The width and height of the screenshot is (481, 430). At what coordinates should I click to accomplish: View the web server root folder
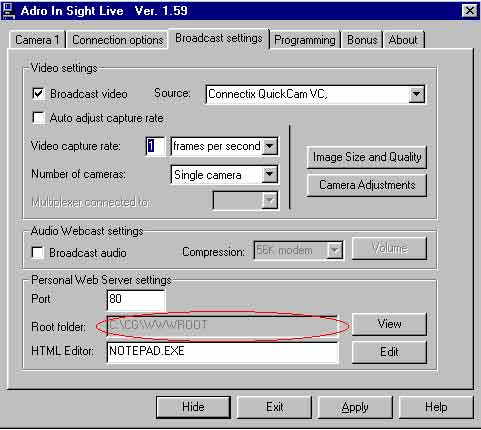point(389,324)
